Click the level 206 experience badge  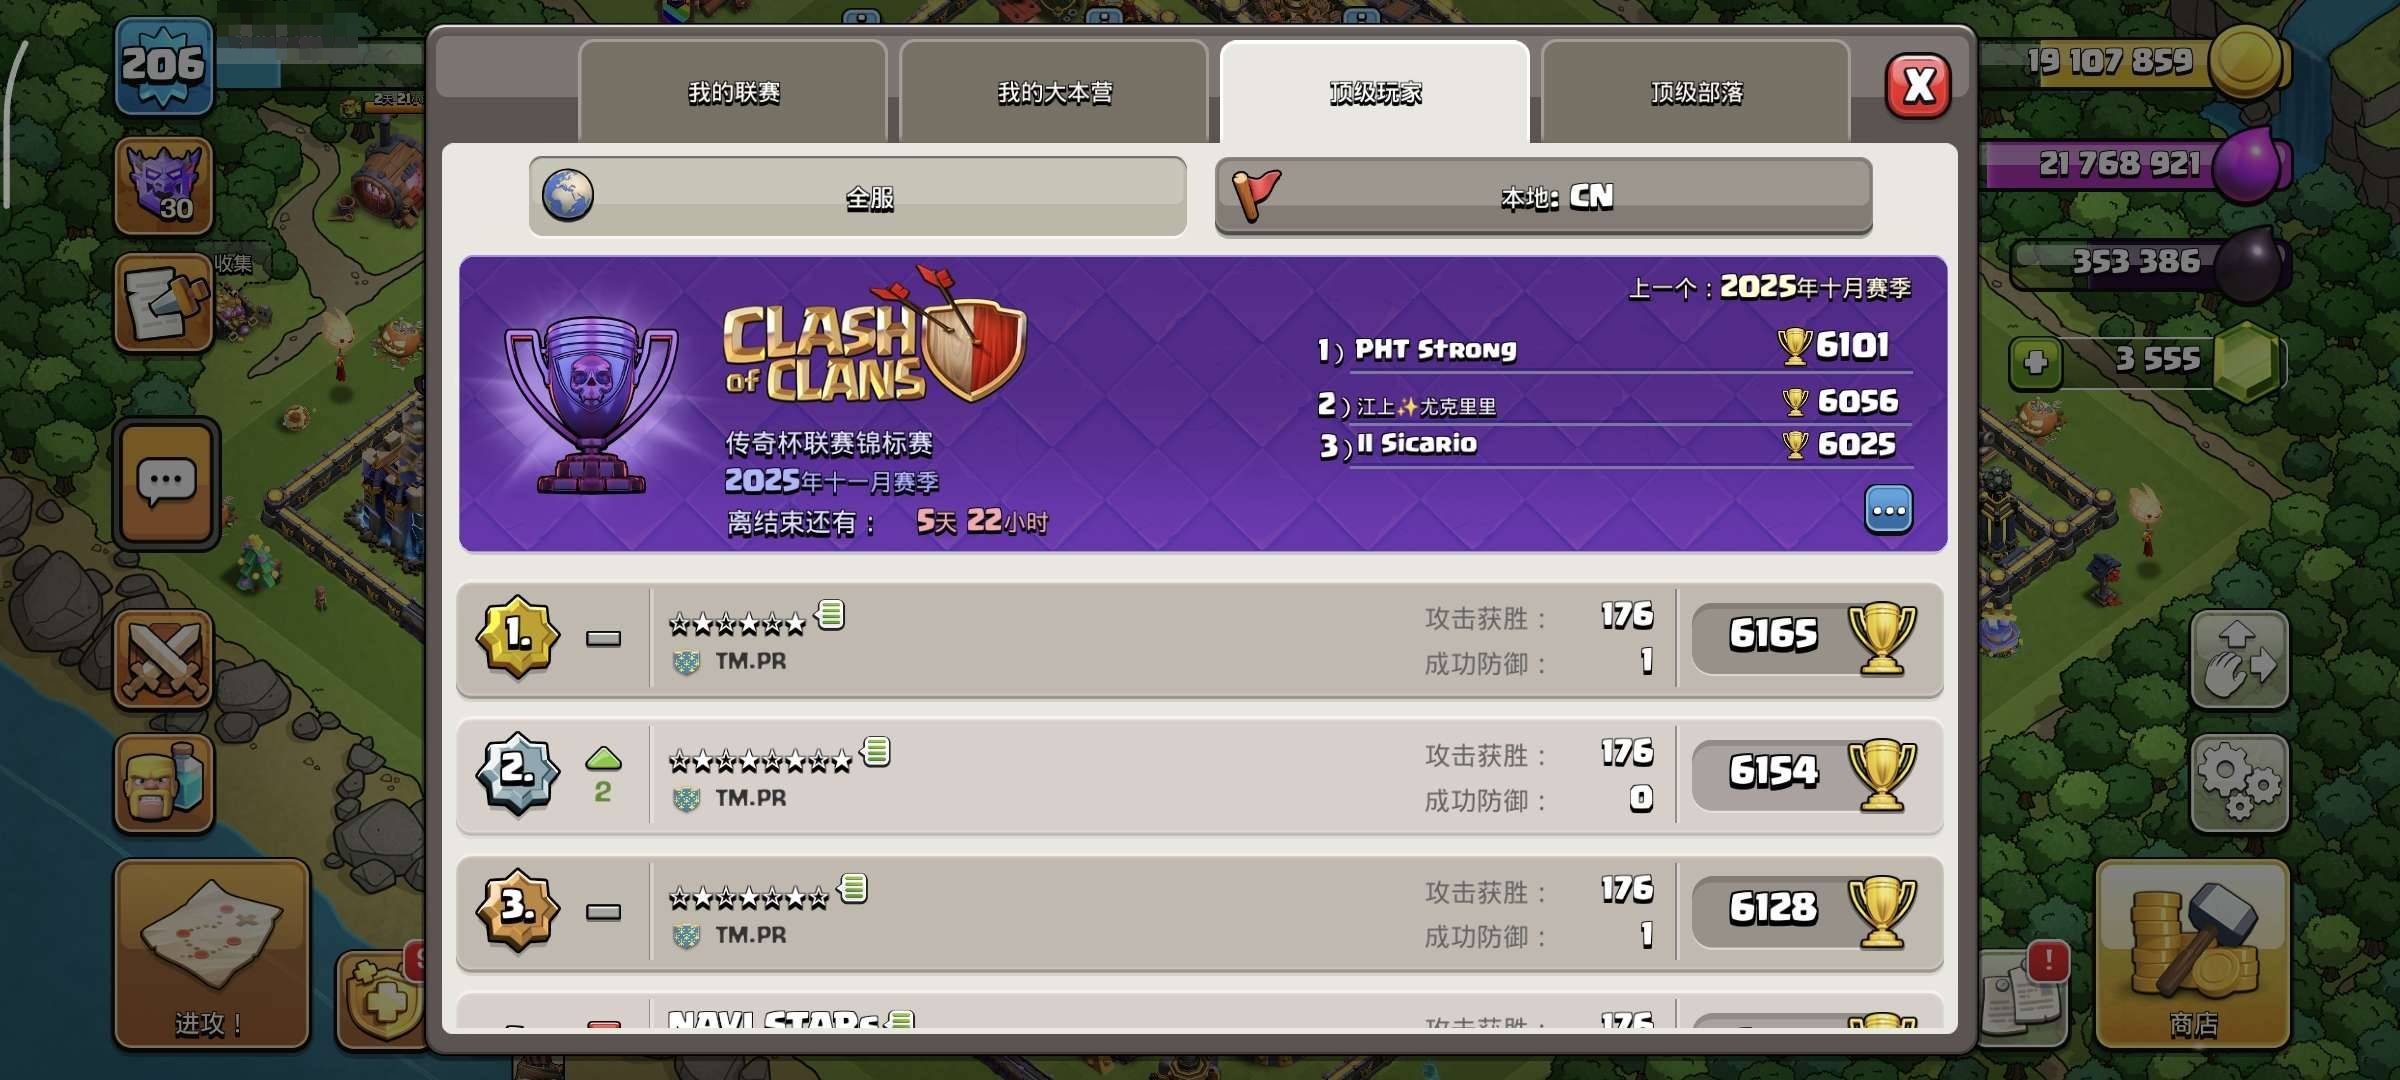click(x=164, y=66)
